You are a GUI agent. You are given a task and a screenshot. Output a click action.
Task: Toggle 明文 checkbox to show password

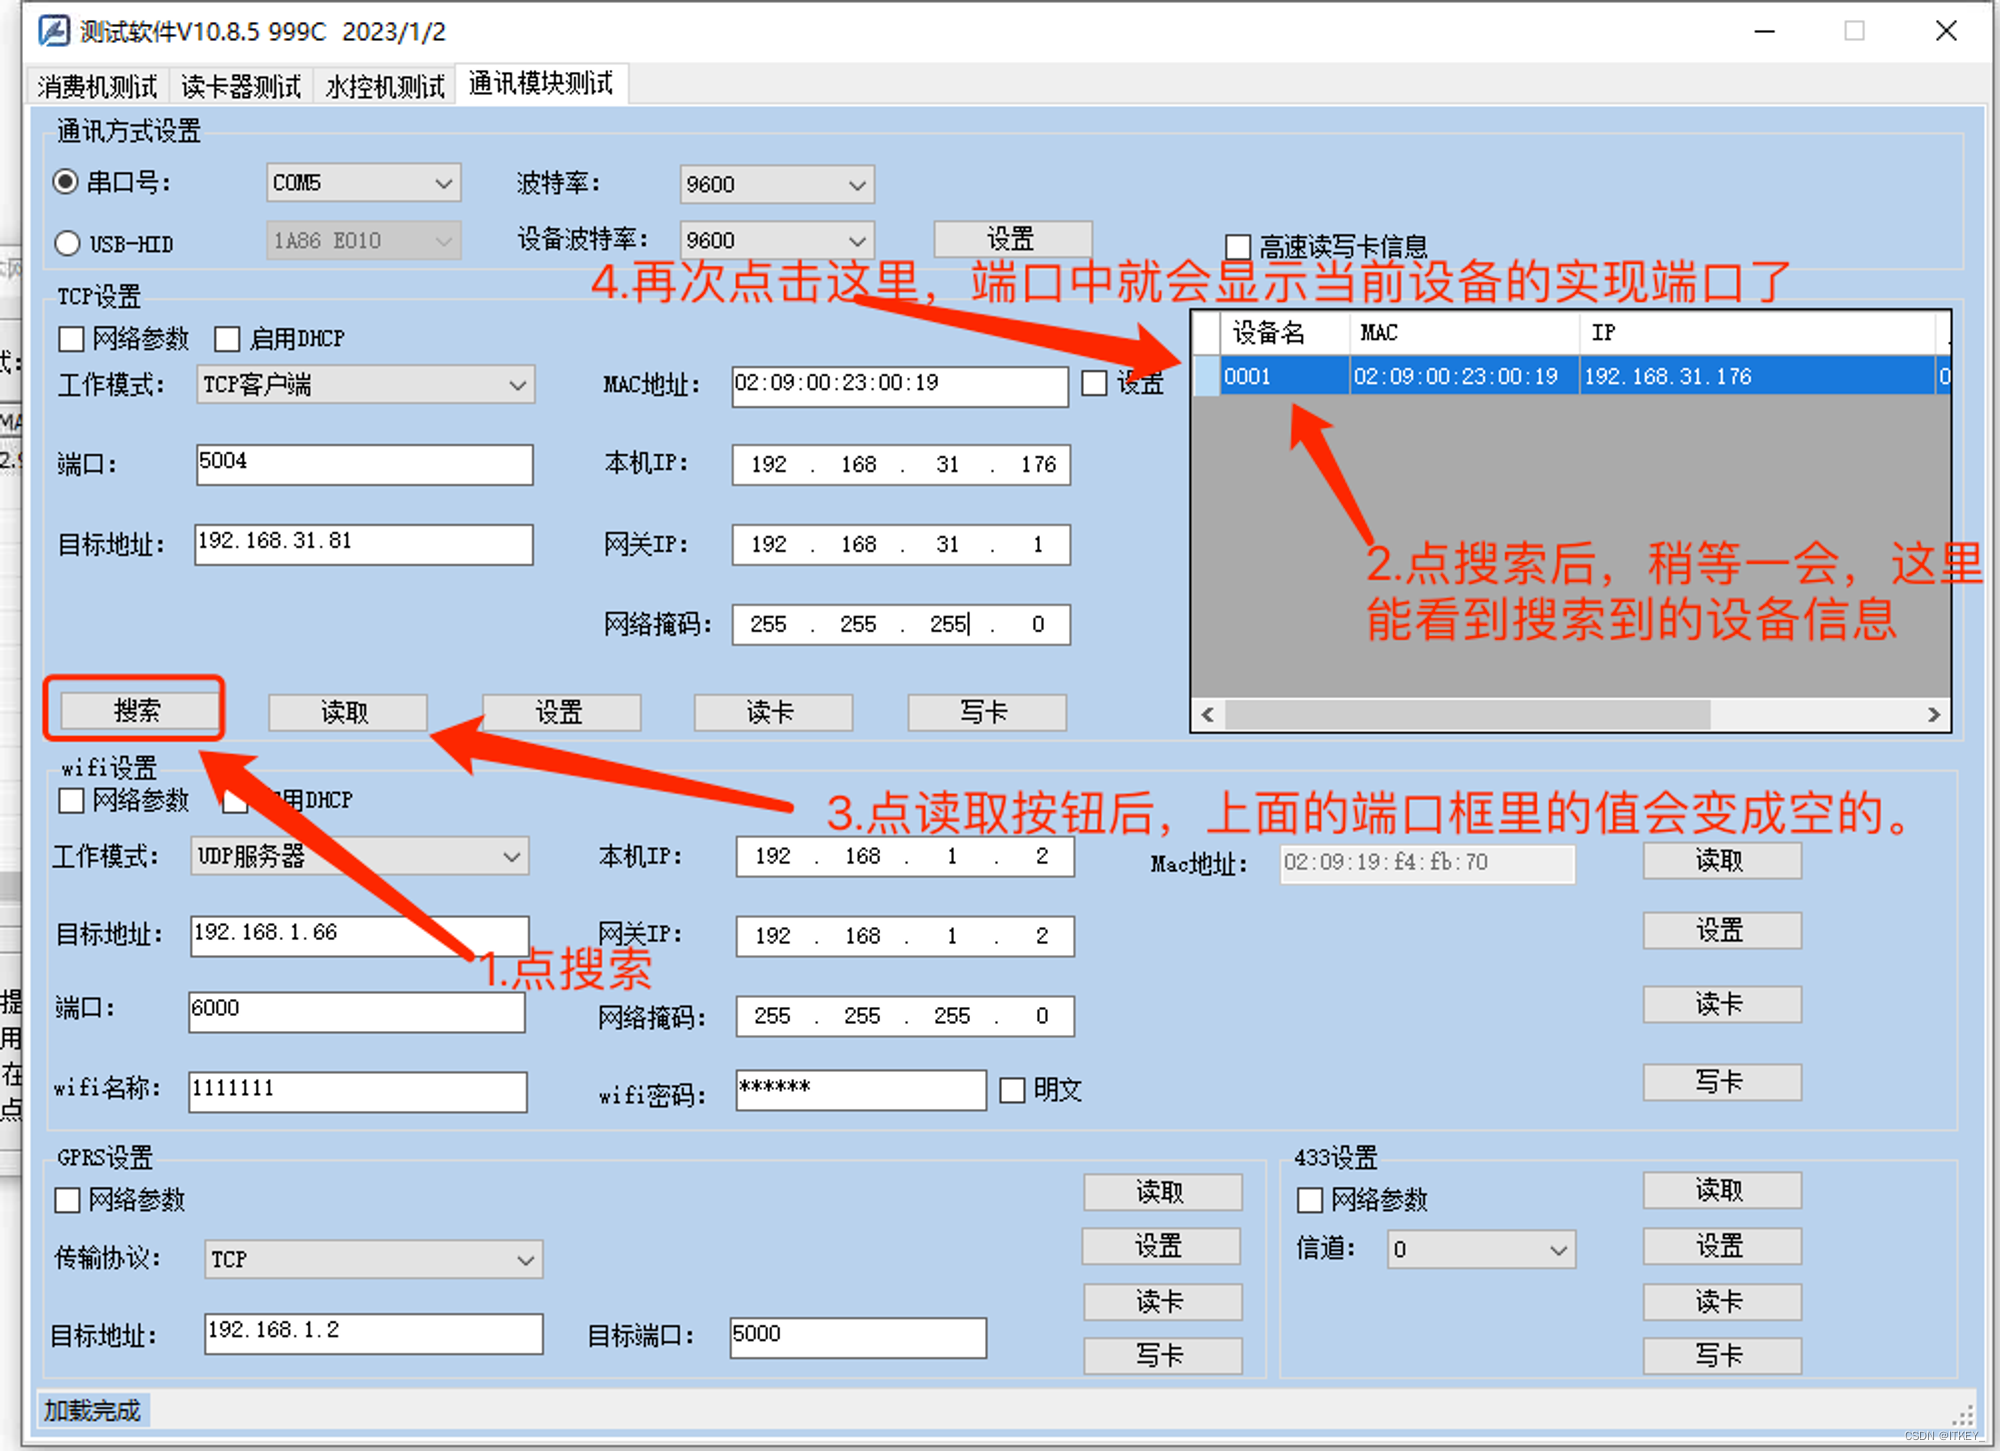pos(1012,1090)
